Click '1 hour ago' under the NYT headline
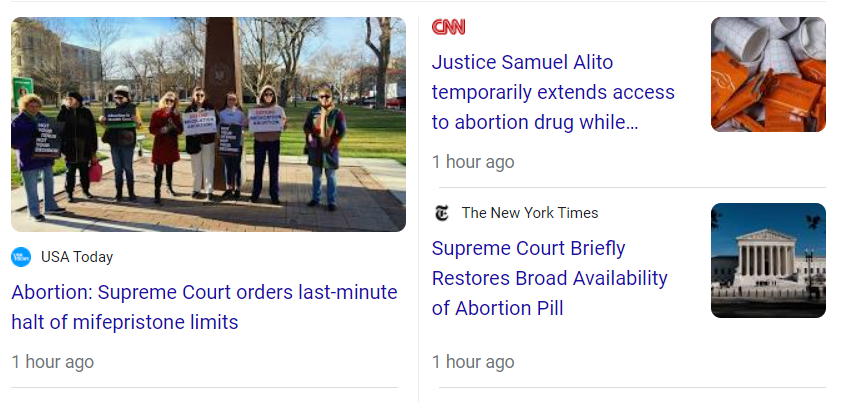 tap(473, 361)
